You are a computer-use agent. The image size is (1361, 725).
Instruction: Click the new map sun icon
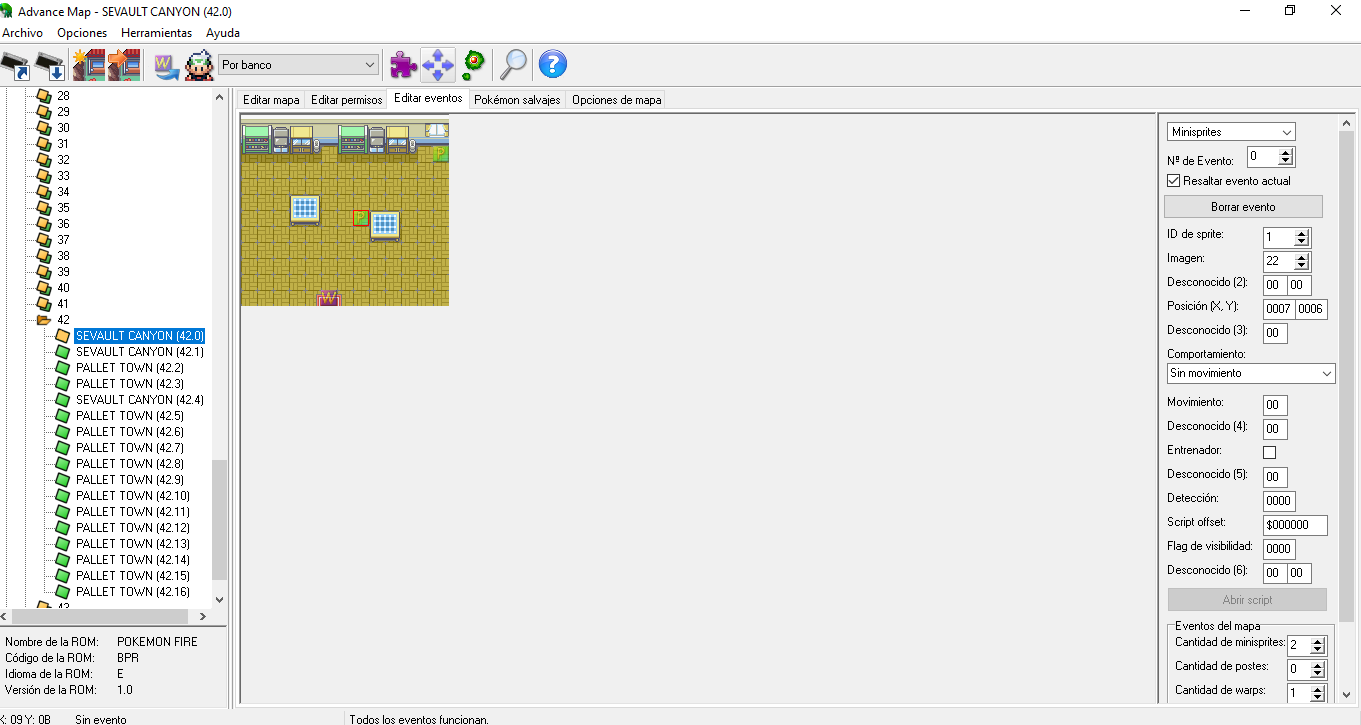click(x=88, y=65)
